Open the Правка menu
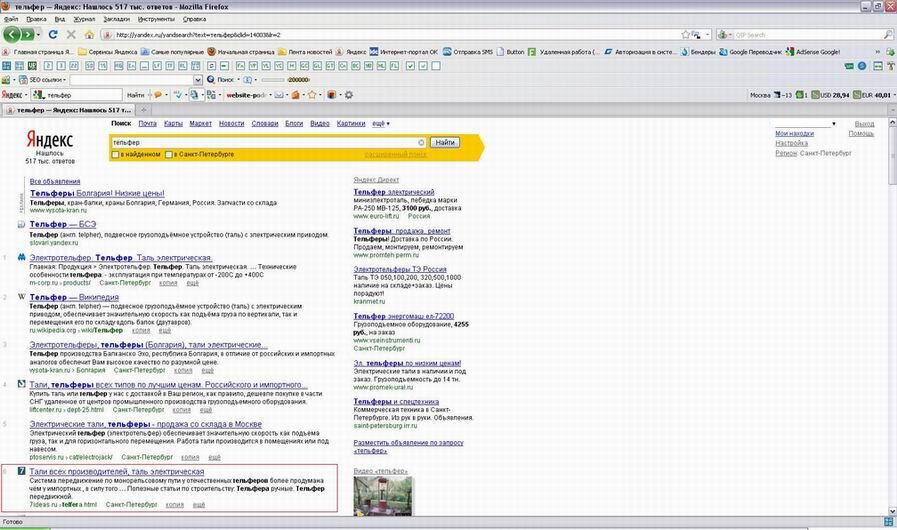The width and height of the screenshot is (897, 530). (36, 19)
